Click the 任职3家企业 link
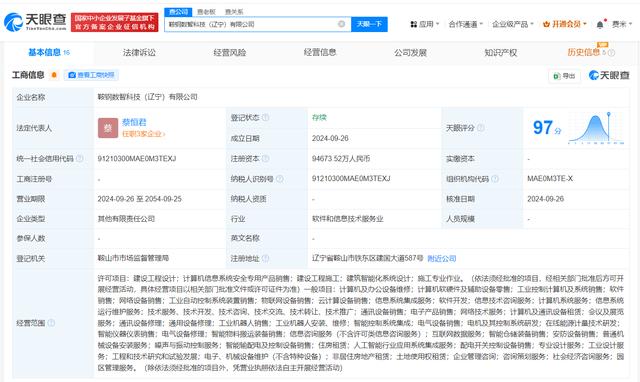Screen dimensions: 640x382 144,134
